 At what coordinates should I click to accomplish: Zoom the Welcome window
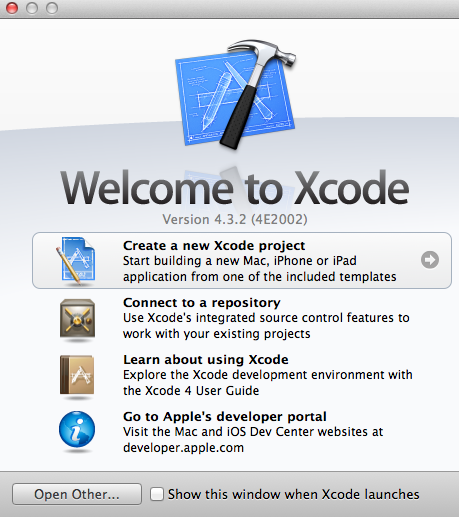(x=52, y=7)
